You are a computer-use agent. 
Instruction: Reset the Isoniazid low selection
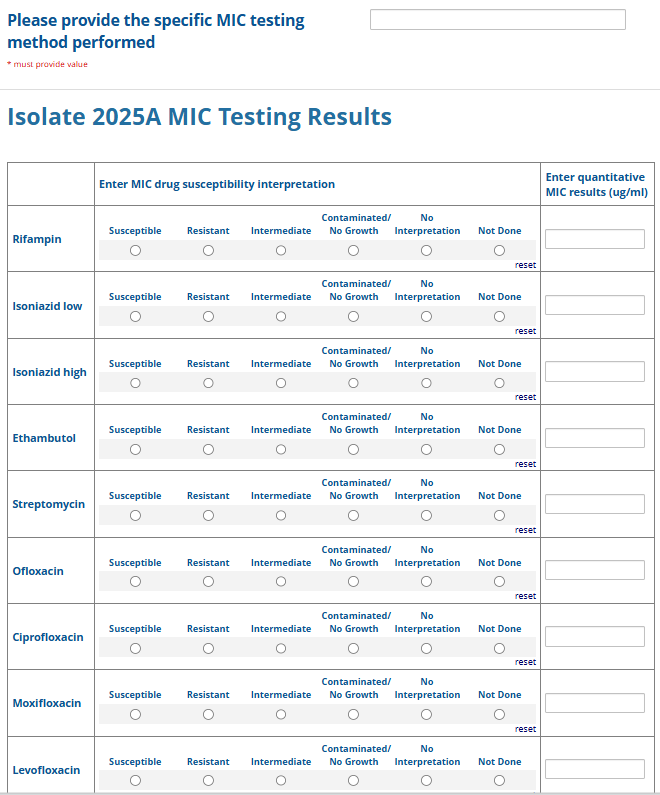pos(525,331)
